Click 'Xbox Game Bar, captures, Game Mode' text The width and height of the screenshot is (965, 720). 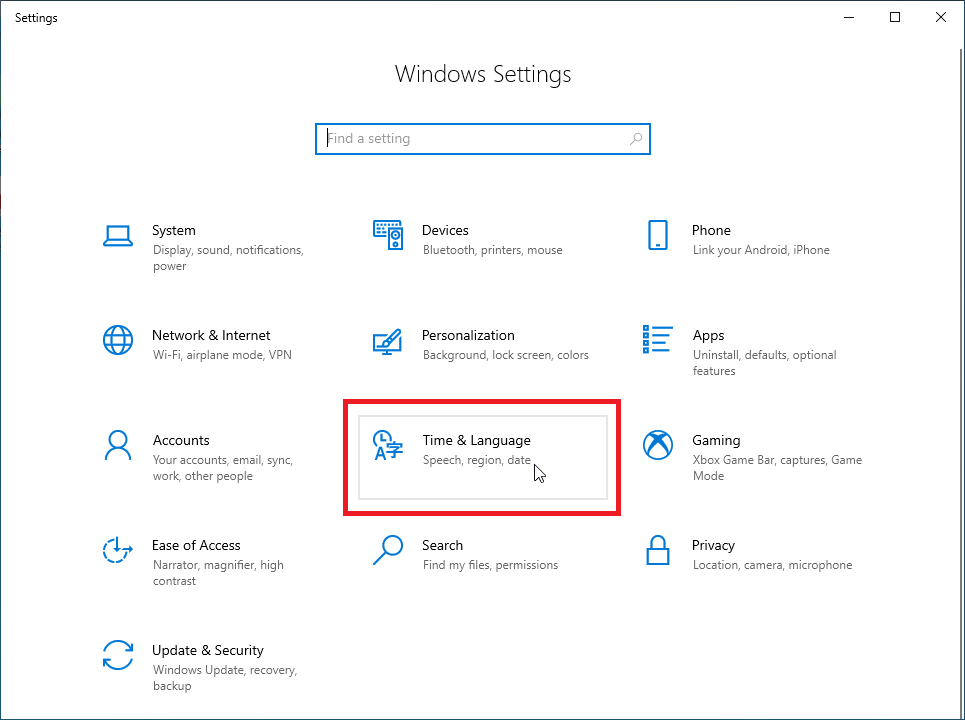click(777, 468)
